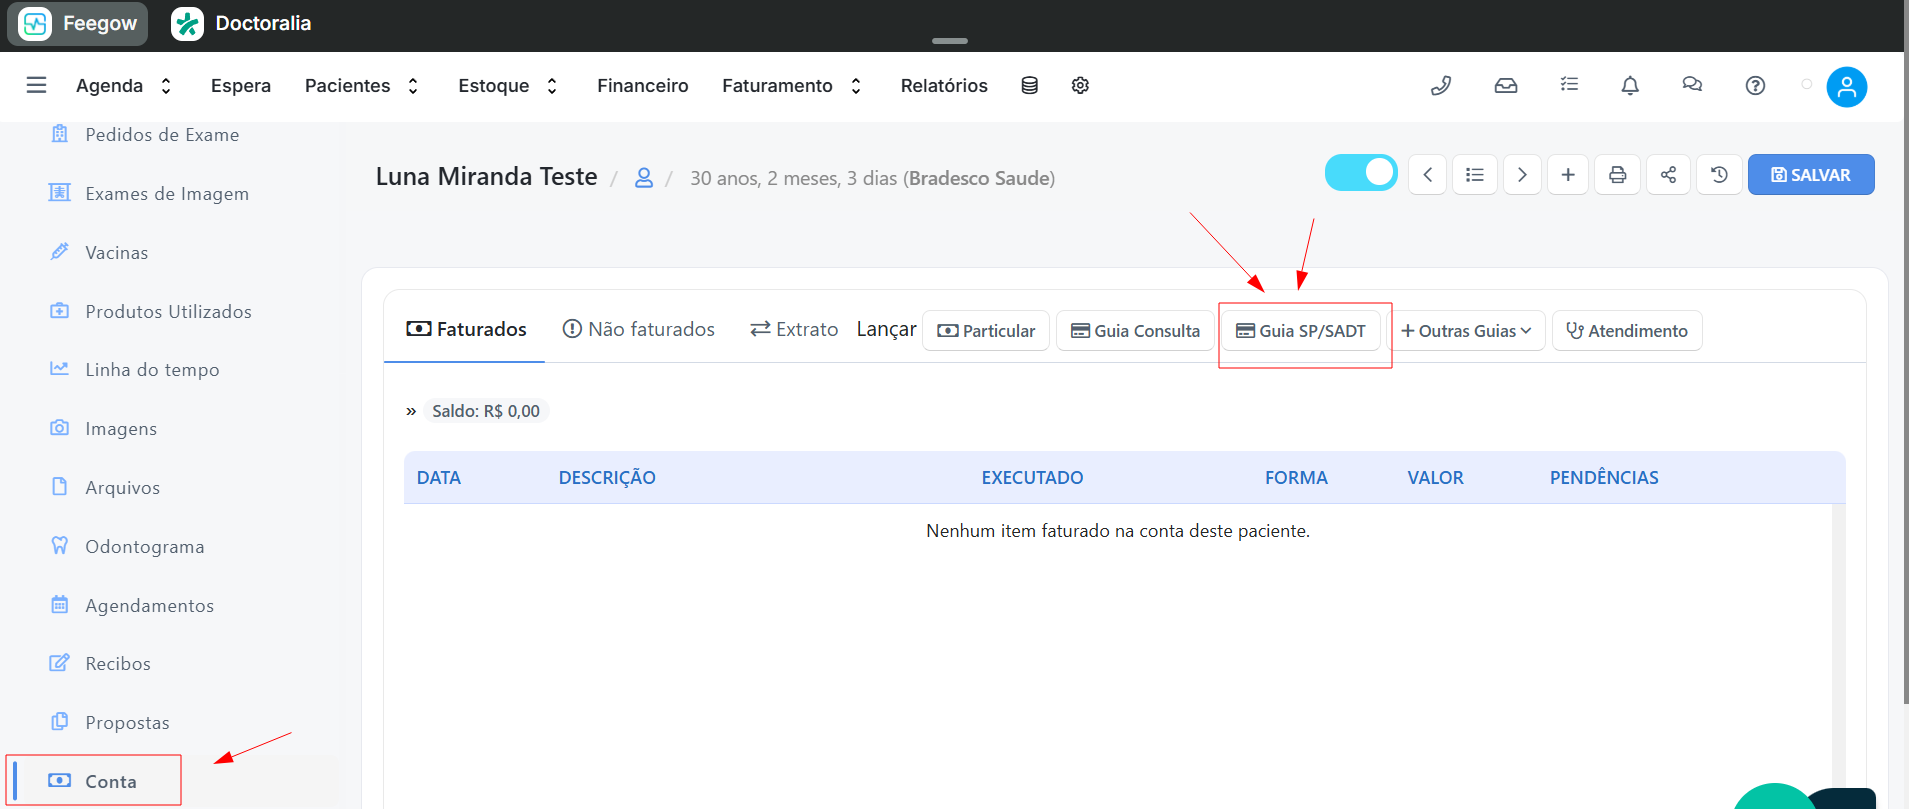Viewport: 1909px width, 809px height.
Task: Open Recibos in sidebar
Action: click(118, 664)
